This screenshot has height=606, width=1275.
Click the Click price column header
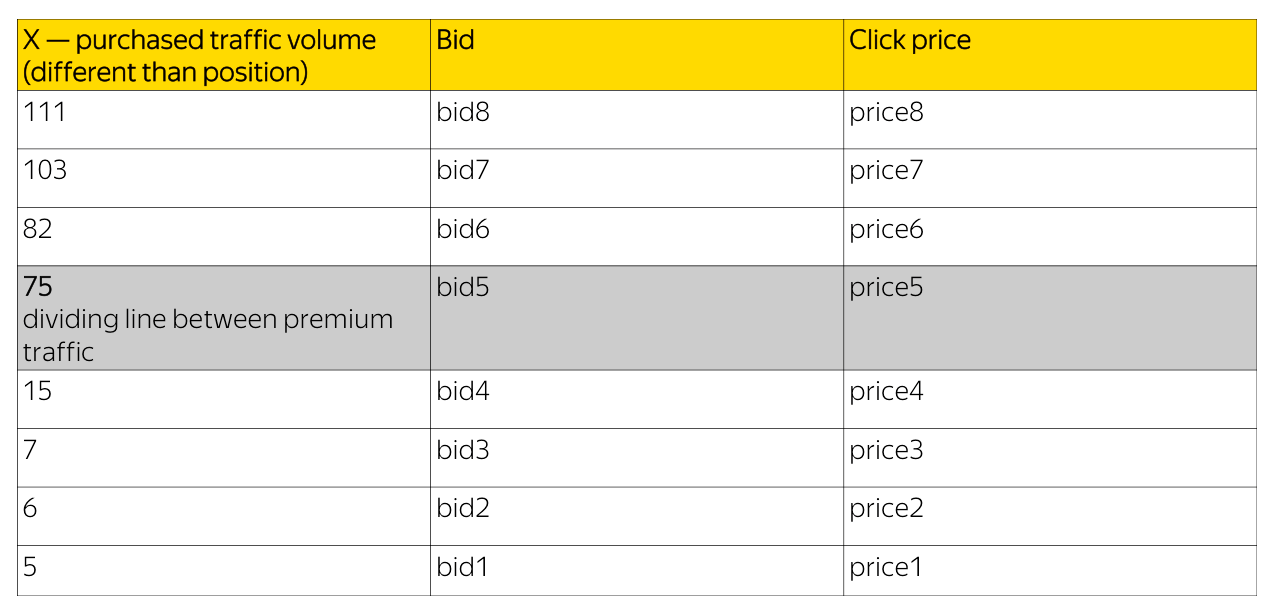(910, 41)
